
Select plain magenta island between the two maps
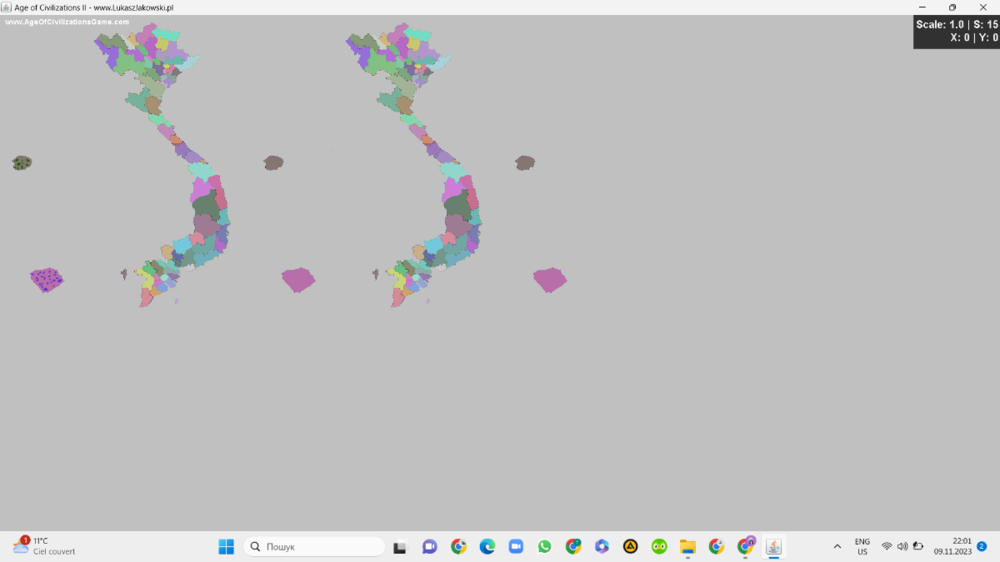click(298, 280)
